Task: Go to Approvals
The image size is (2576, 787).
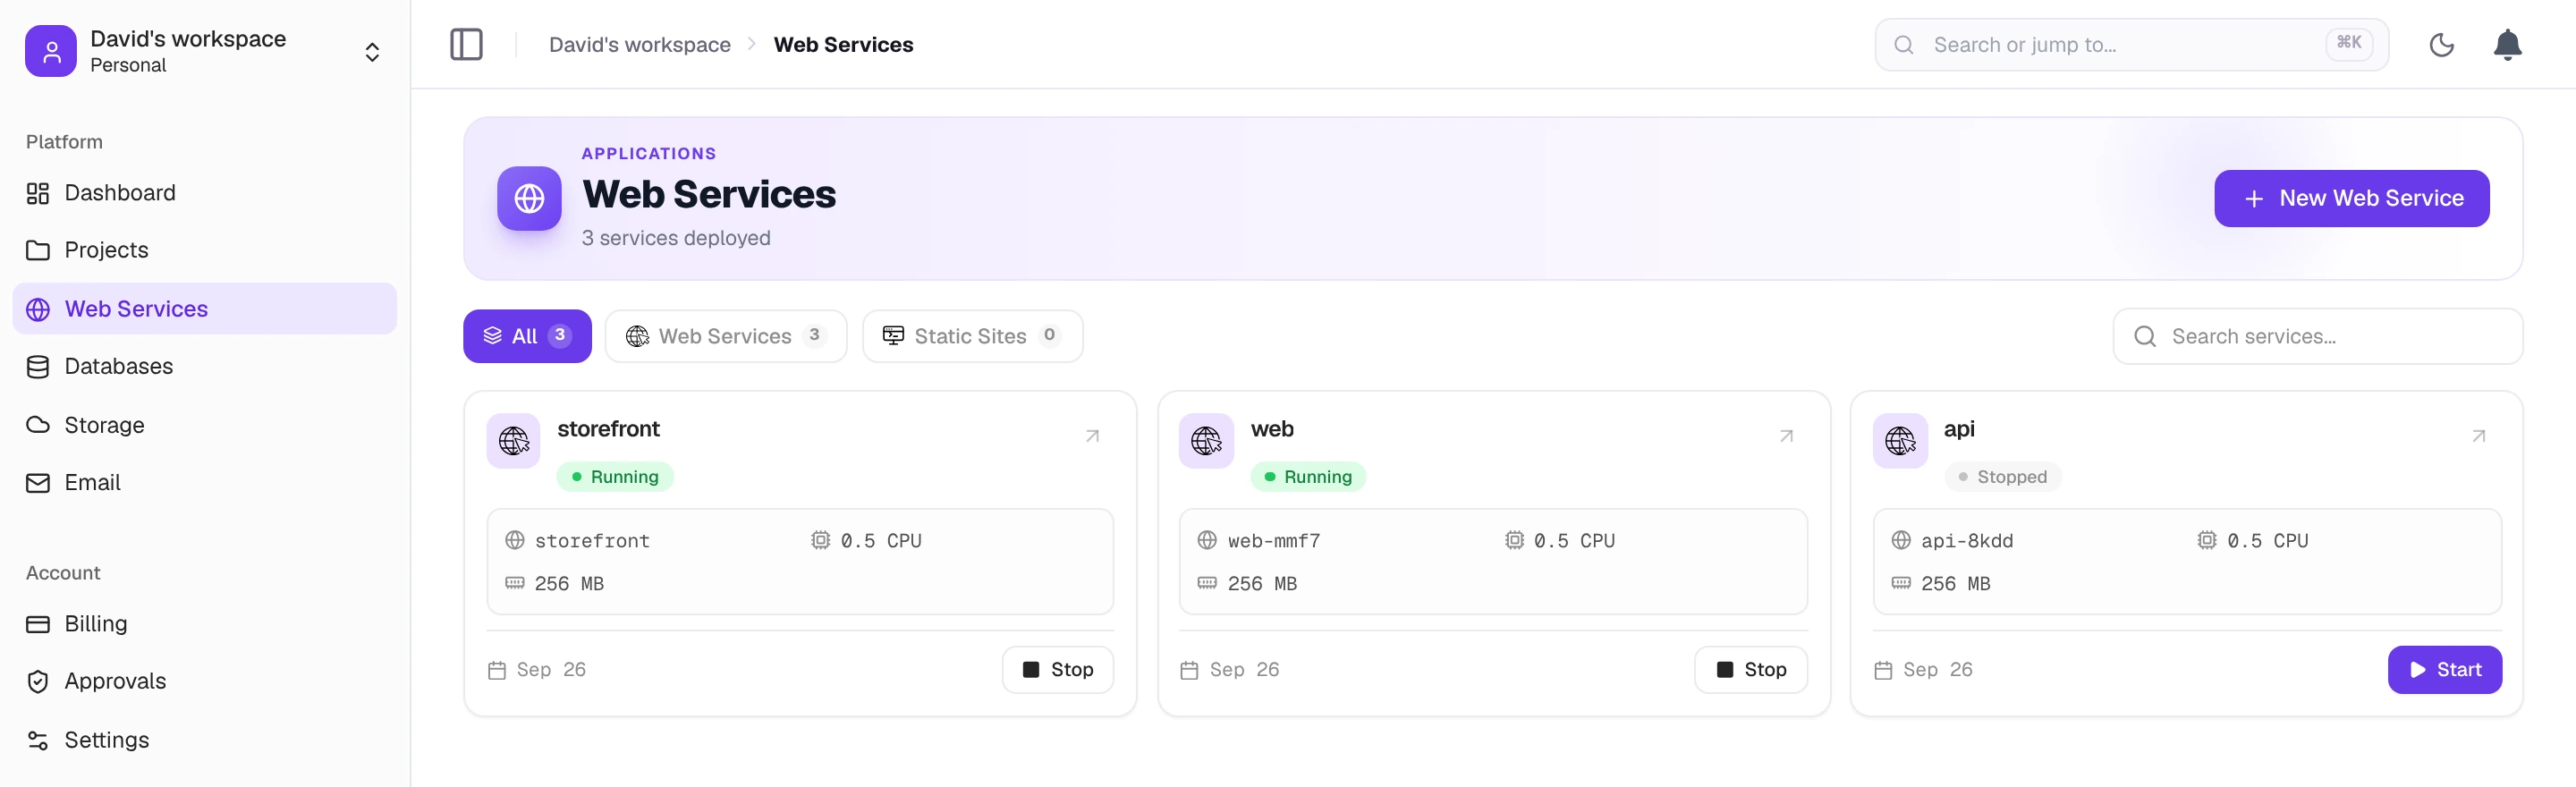Action: point(204,681)
